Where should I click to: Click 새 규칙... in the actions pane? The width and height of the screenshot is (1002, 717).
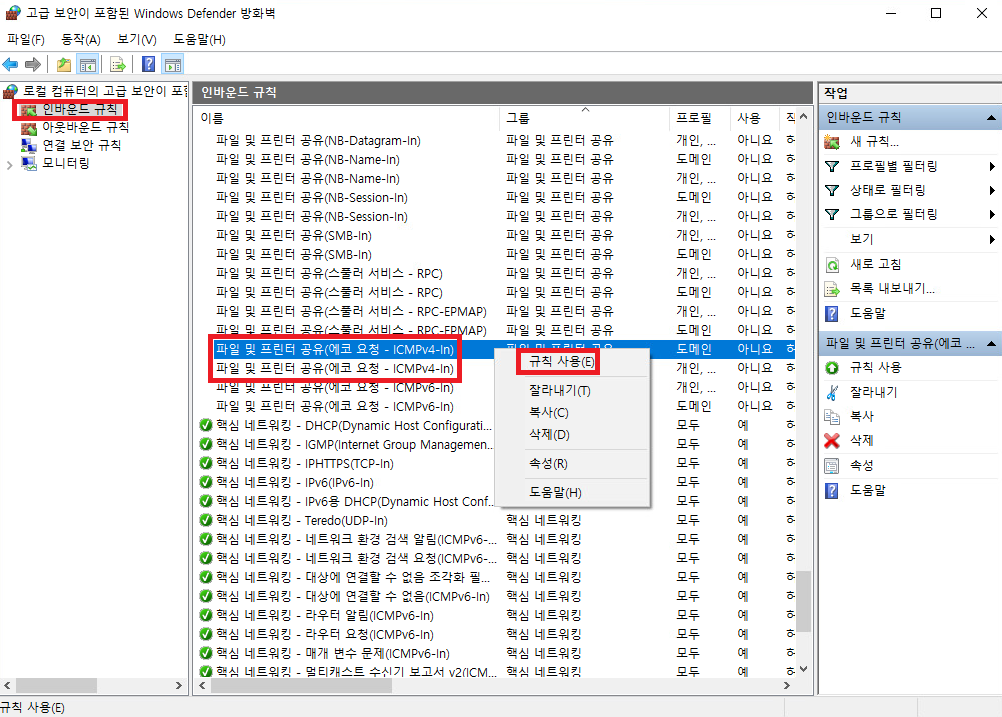point(874,141)
